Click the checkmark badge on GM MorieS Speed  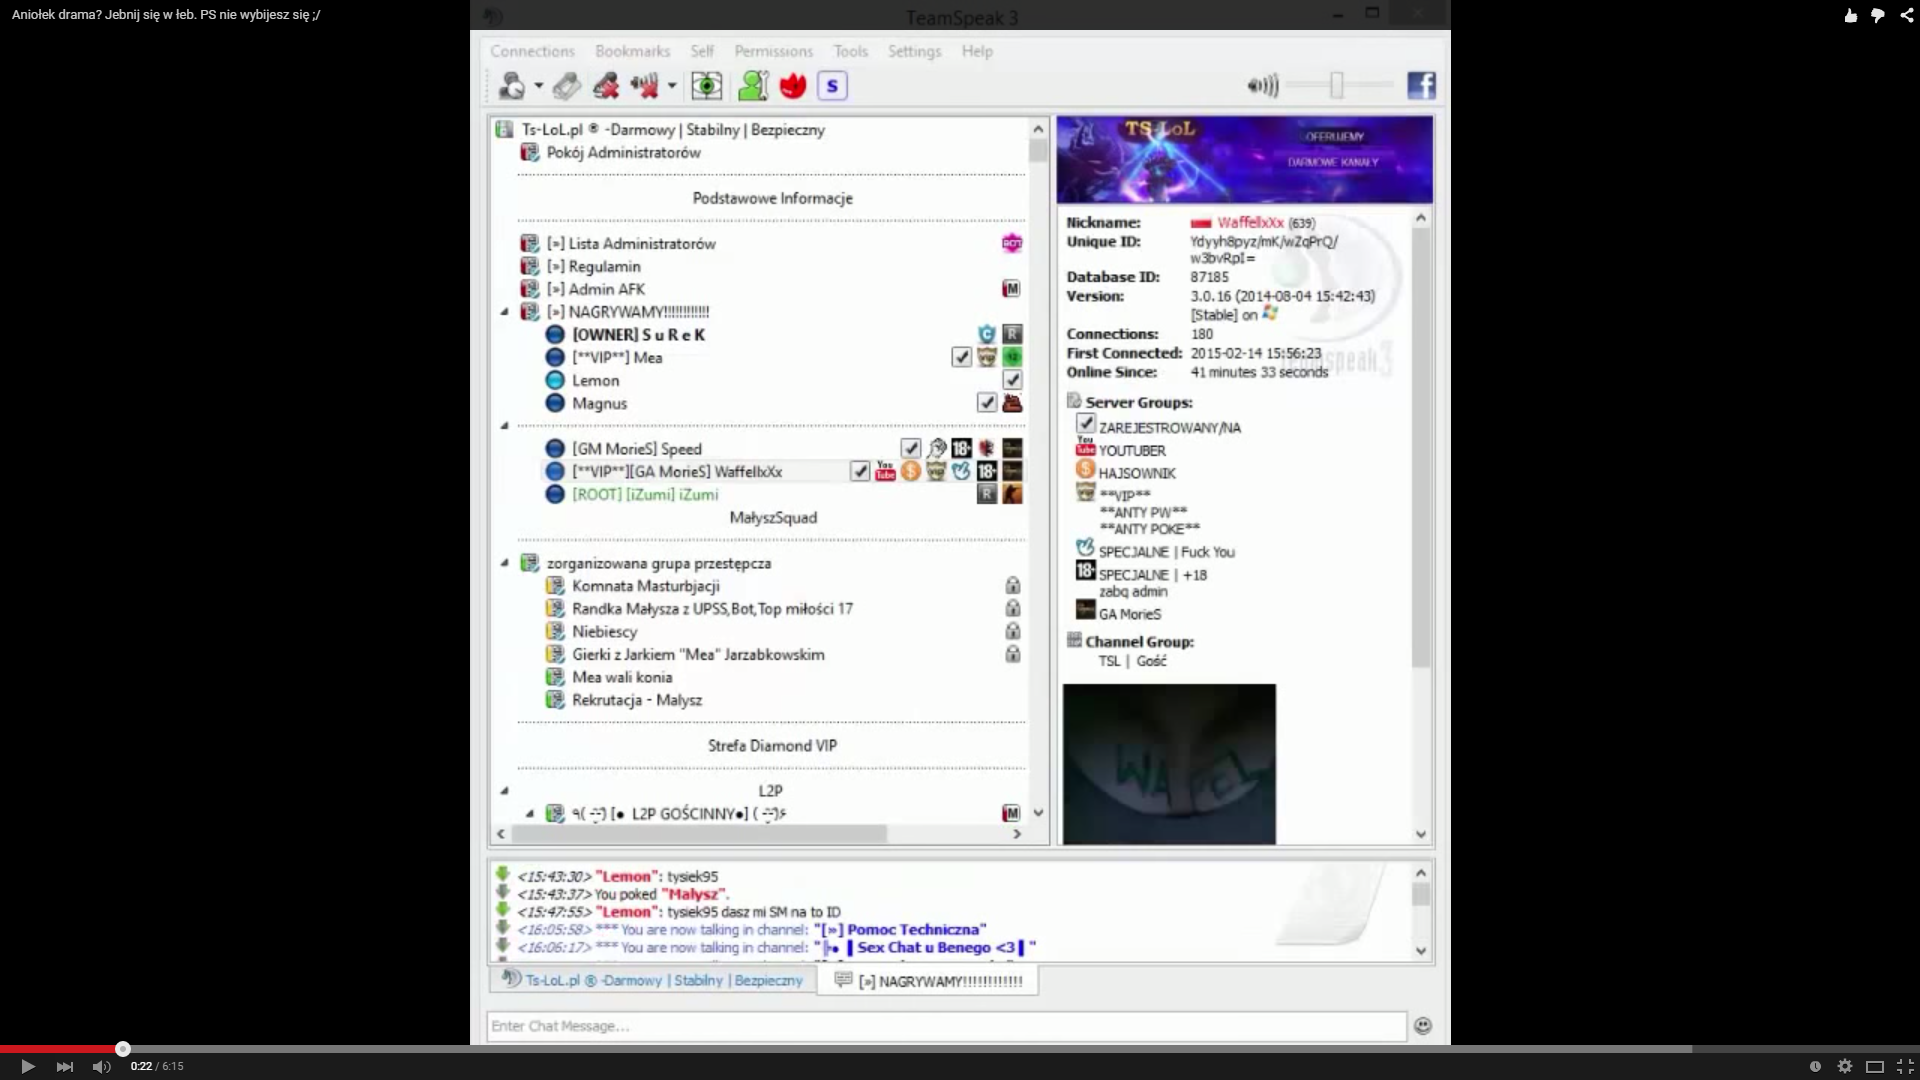[910, 449]
